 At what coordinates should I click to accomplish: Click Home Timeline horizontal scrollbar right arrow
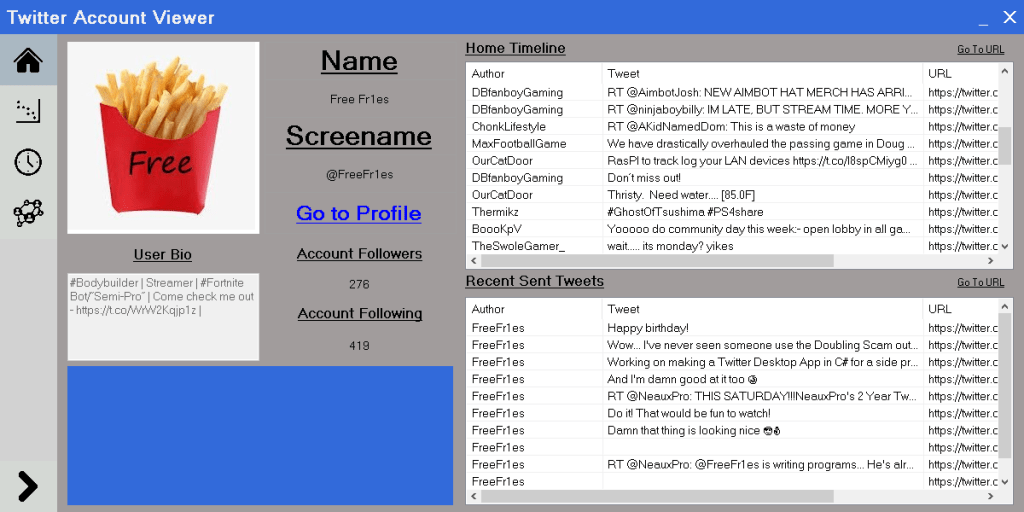pyautogui.click(x=991, y=261)
